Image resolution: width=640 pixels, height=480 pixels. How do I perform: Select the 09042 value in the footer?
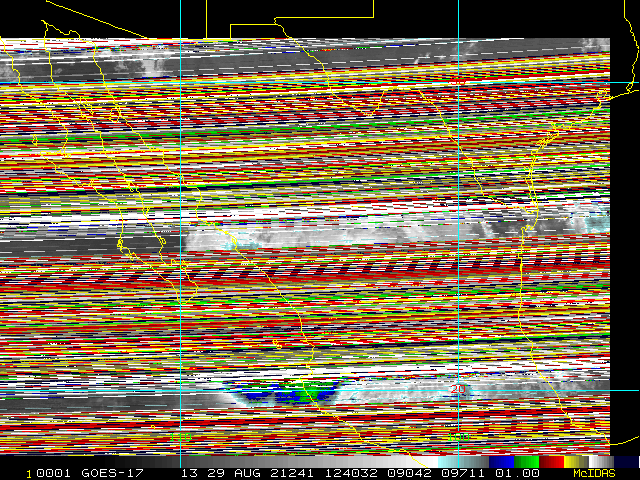click(x=409, y=473)
